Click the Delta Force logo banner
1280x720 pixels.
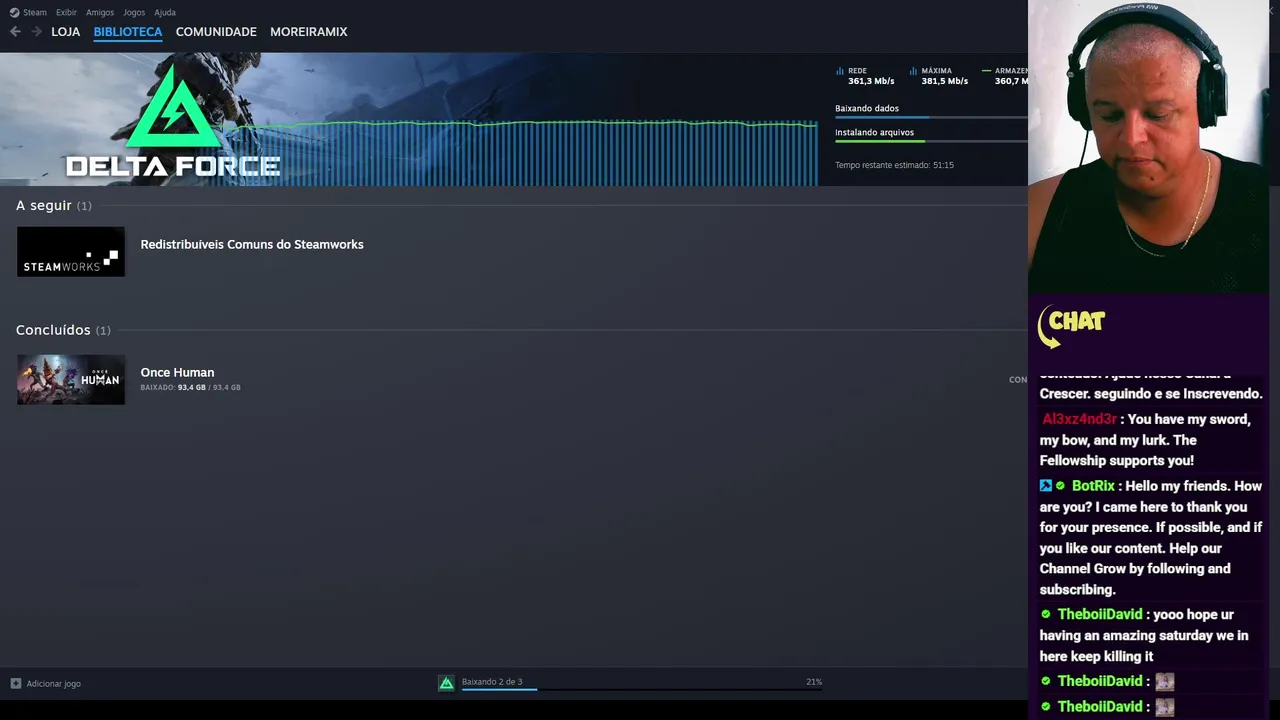click(173, 122)
